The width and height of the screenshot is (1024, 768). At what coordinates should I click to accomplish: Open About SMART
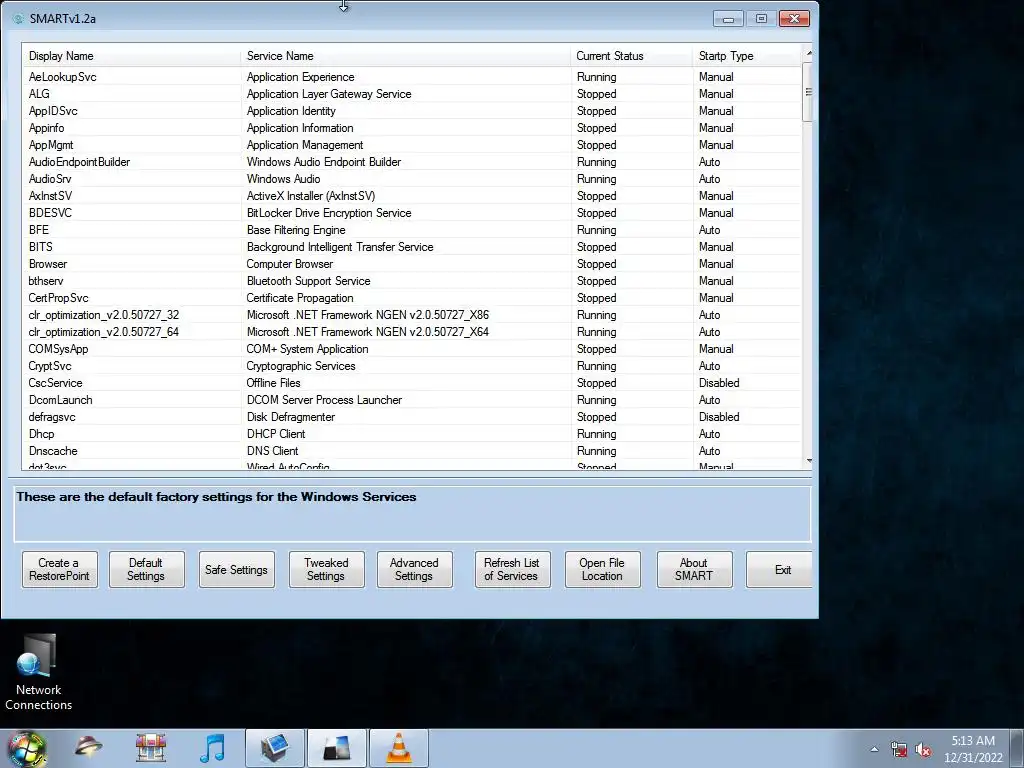coord(694,569)
